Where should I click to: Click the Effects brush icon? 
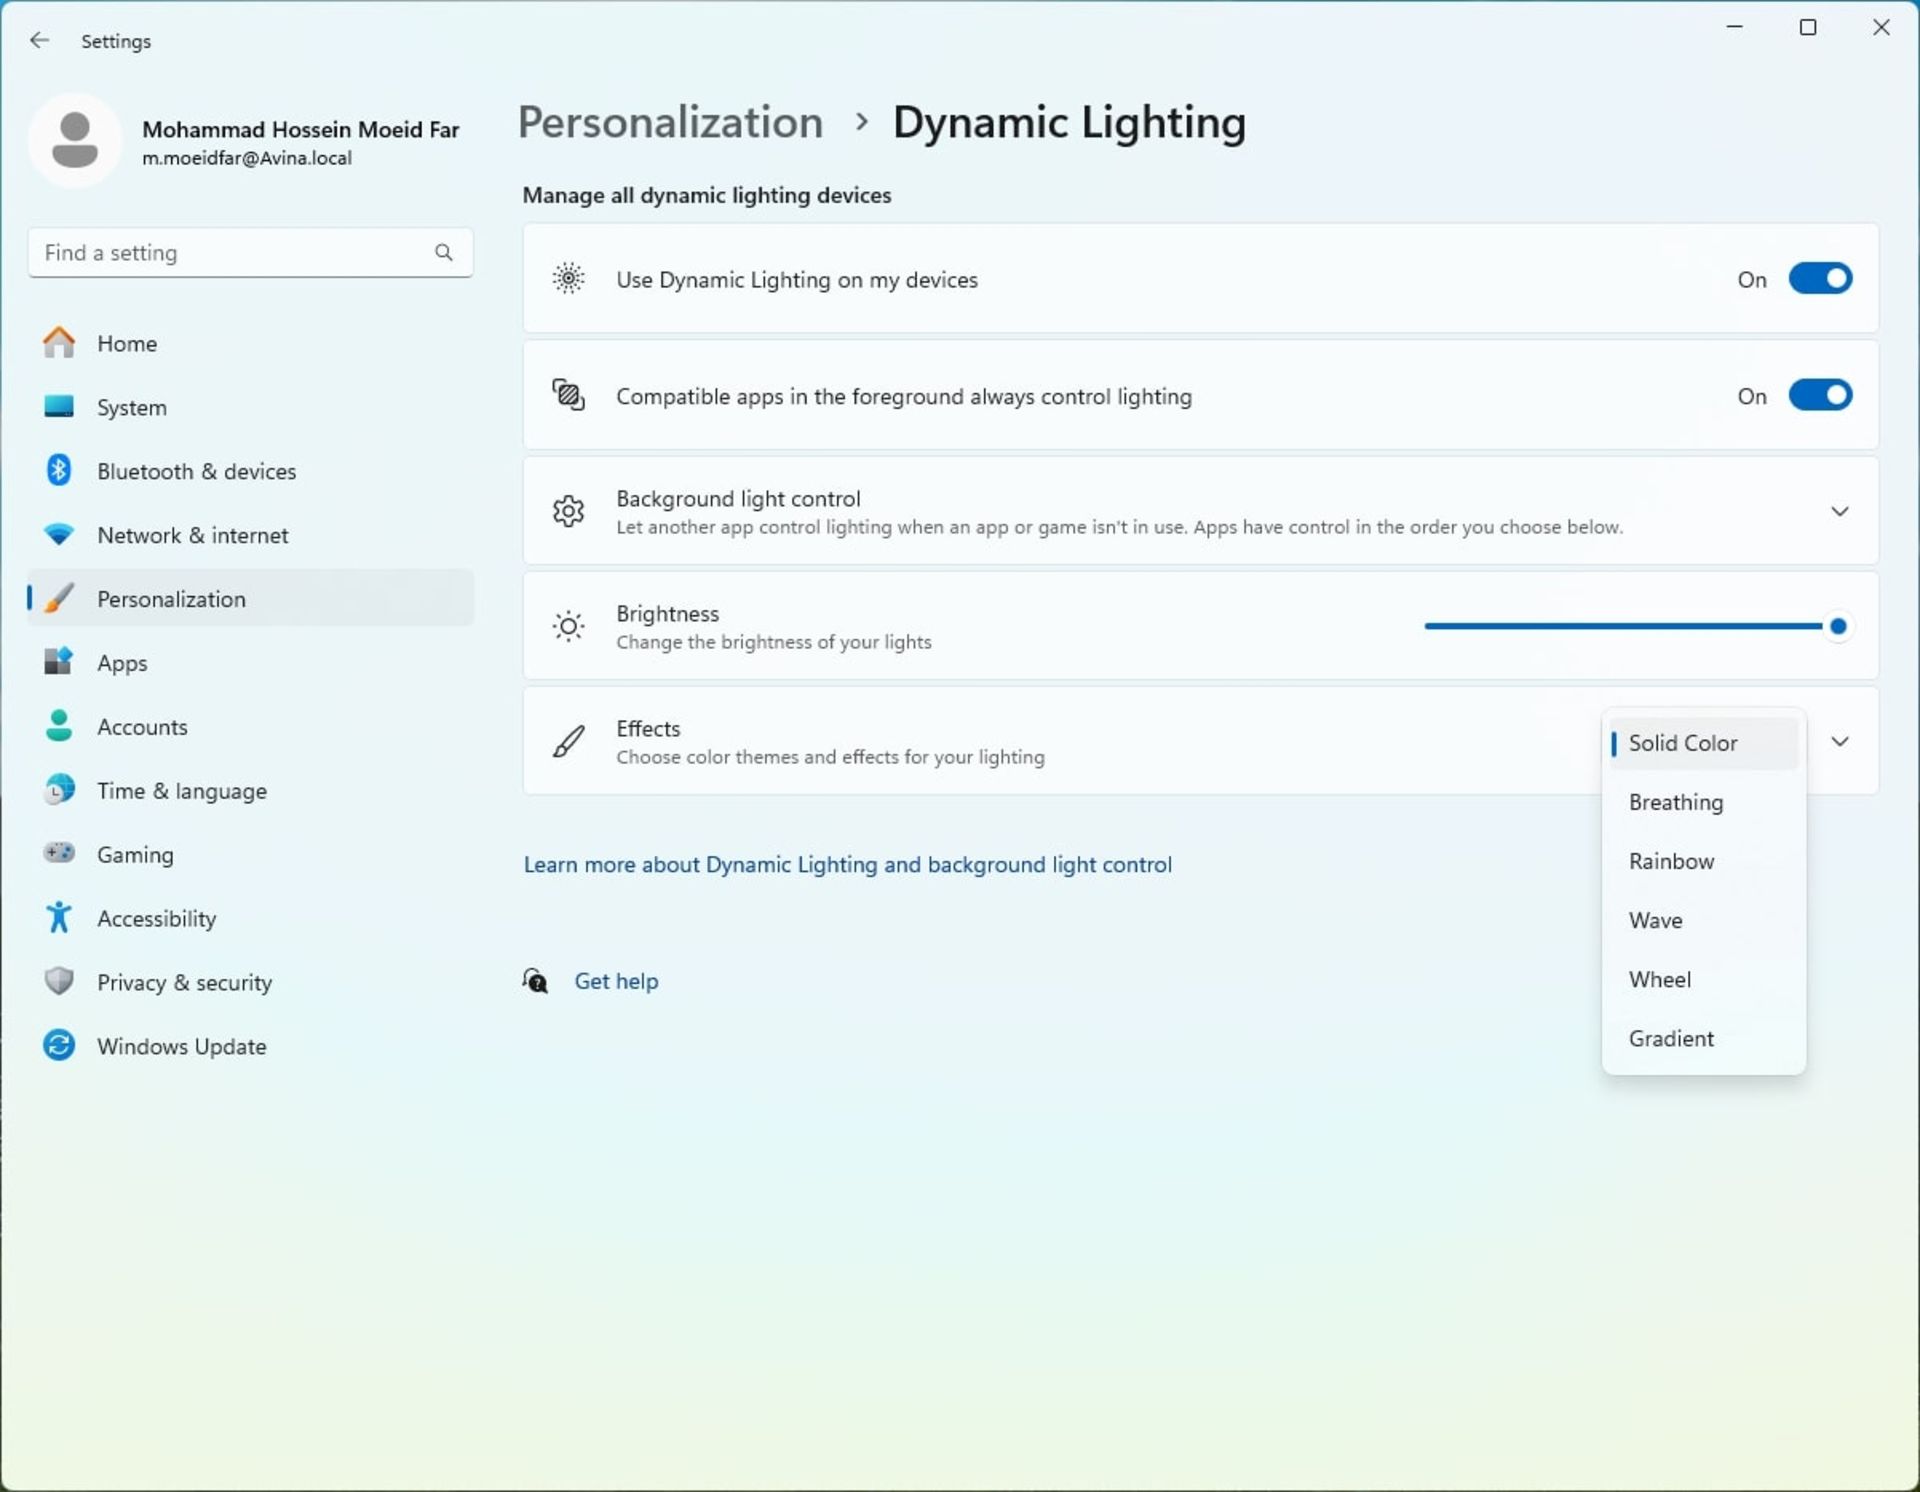pos(568,741)
